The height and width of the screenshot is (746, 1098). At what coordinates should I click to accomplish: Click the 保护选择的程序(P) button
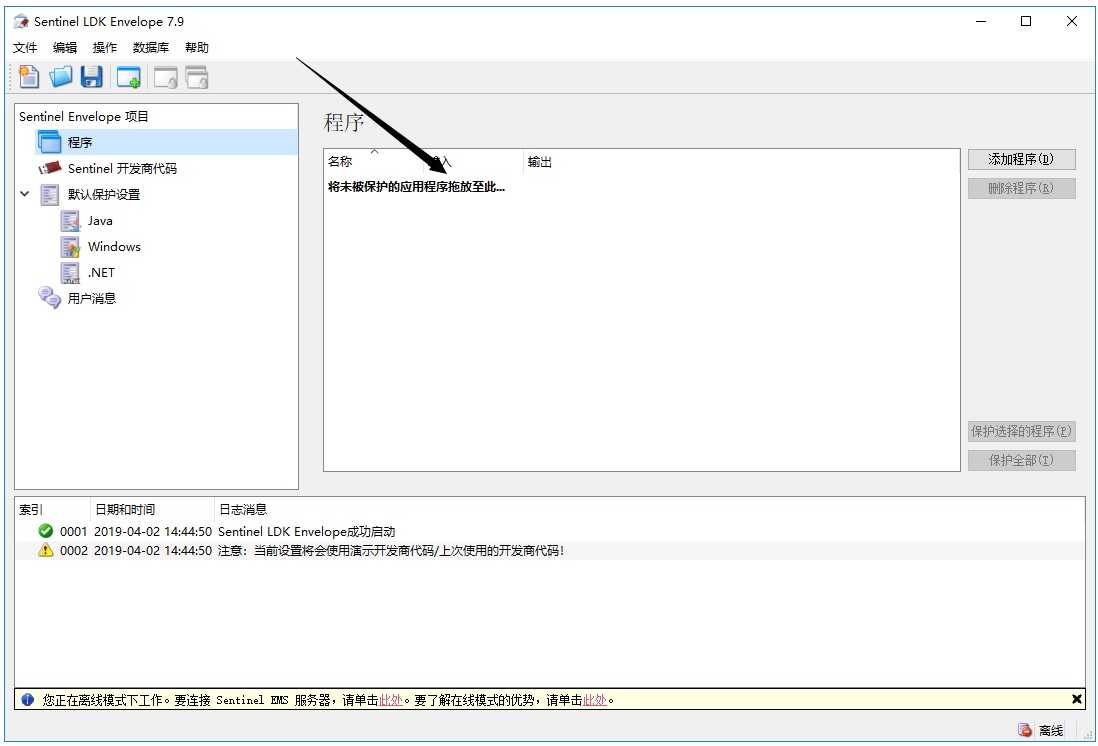(x=1021, y=431)
